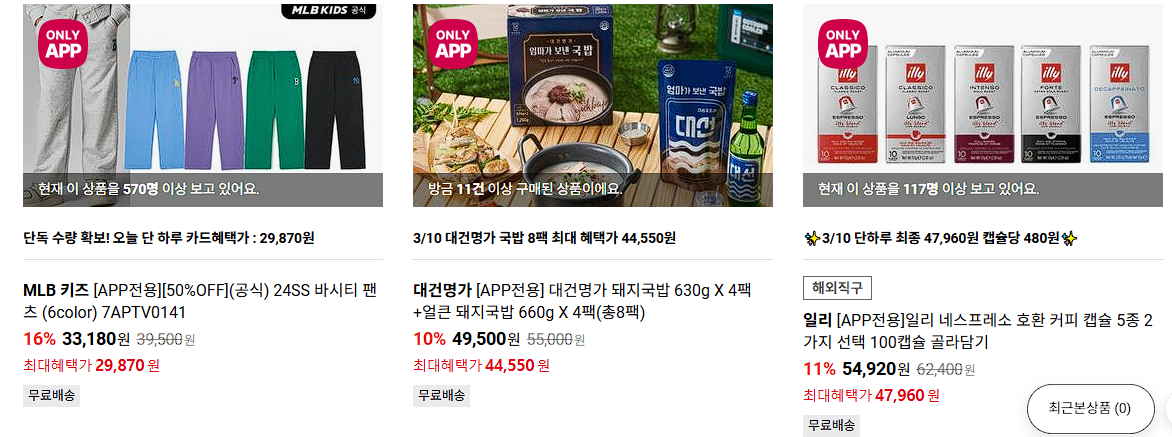Open the 일리 네스프레소 호환 커피 캡슐 title
This screenshot has height=437, width=1172.
[978, 332]
